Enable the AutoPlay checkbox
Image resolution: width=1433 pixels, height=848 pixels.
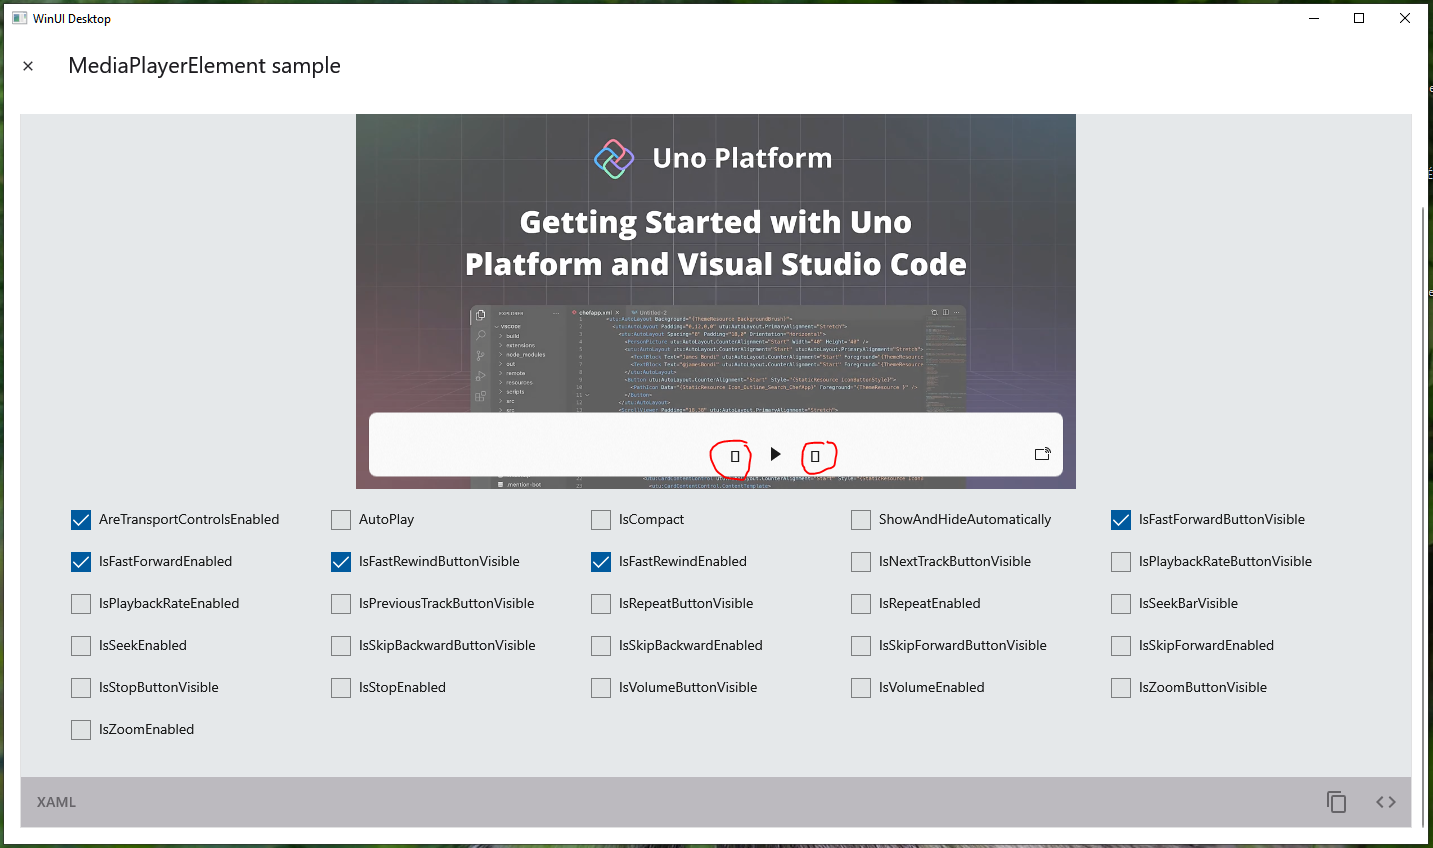[x=340, y=520]
